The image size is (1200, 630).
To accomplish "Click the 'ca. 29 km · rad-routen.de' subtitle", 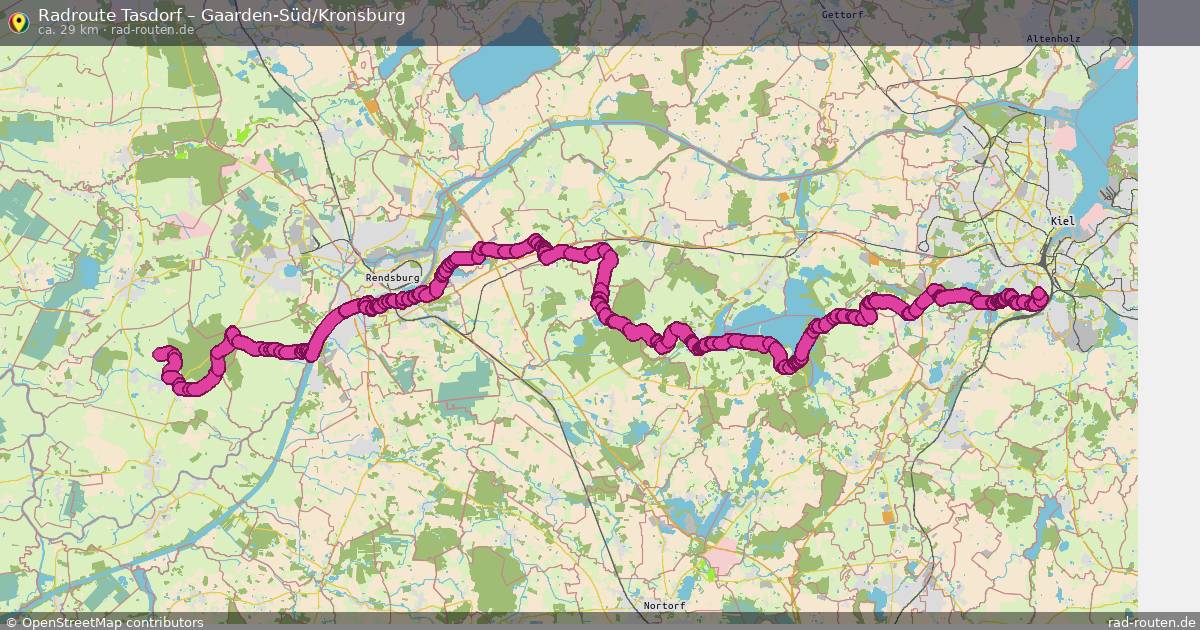I will 116,30.
